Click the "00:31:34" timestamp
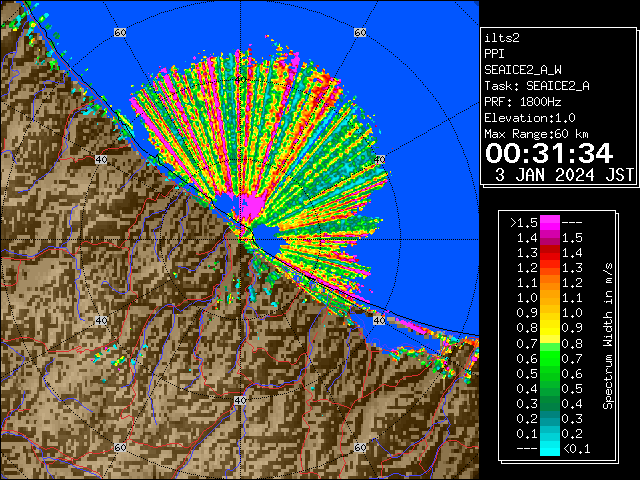The width and height of the screenshot is (640, 480). click(549, 153)
